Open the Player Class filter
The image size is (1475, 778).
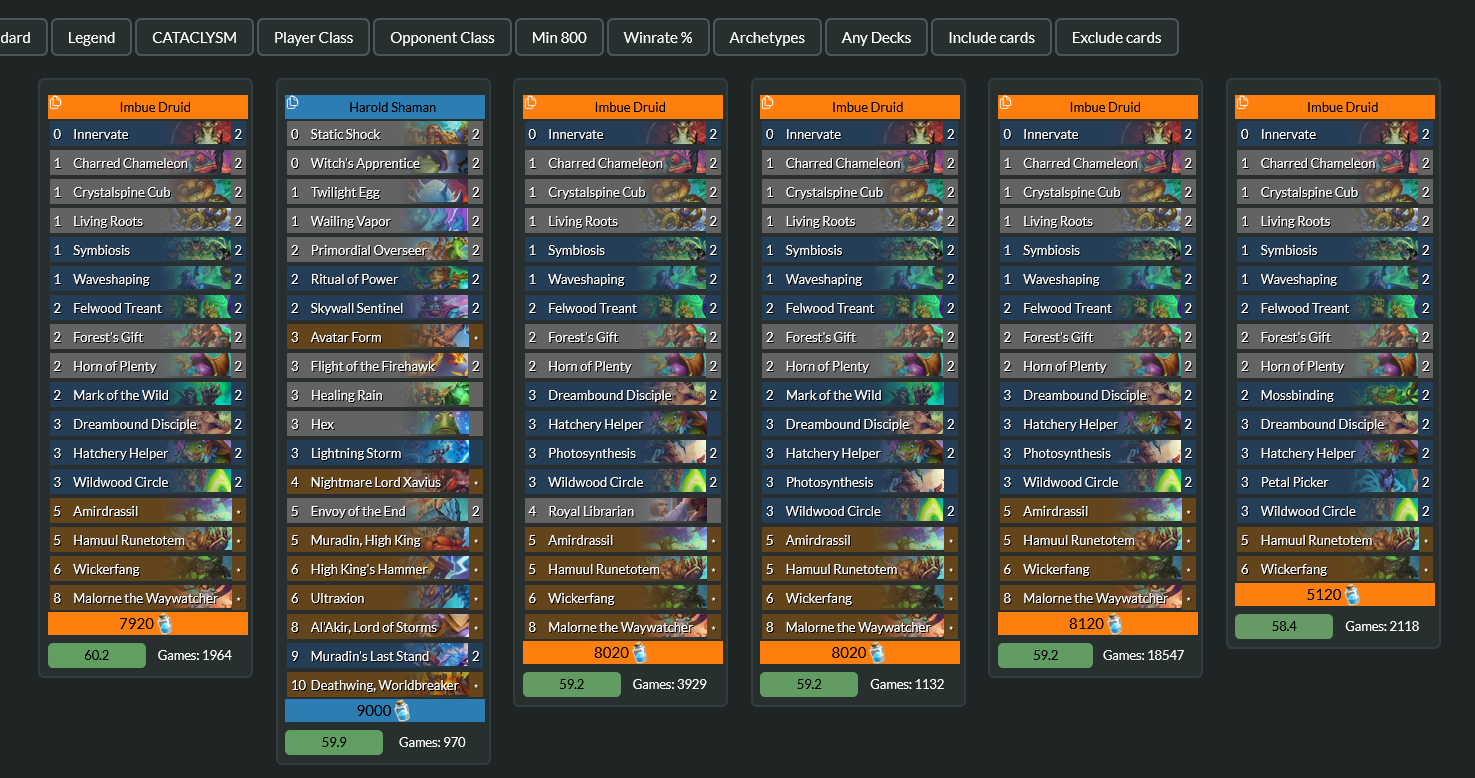[313, 38]
